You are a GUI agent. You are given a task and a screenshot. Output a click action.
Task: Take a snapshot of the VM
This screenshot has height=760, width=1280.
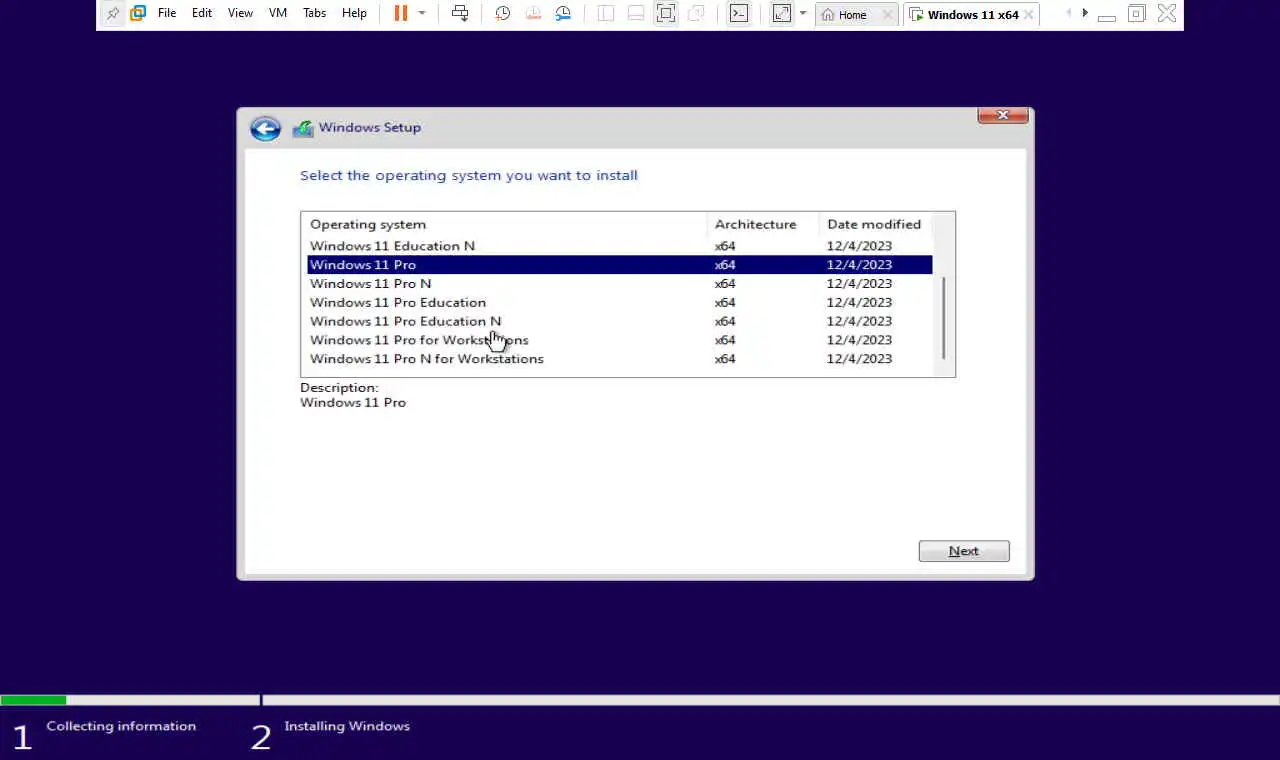pyautogui.click(x=503, y=14)
